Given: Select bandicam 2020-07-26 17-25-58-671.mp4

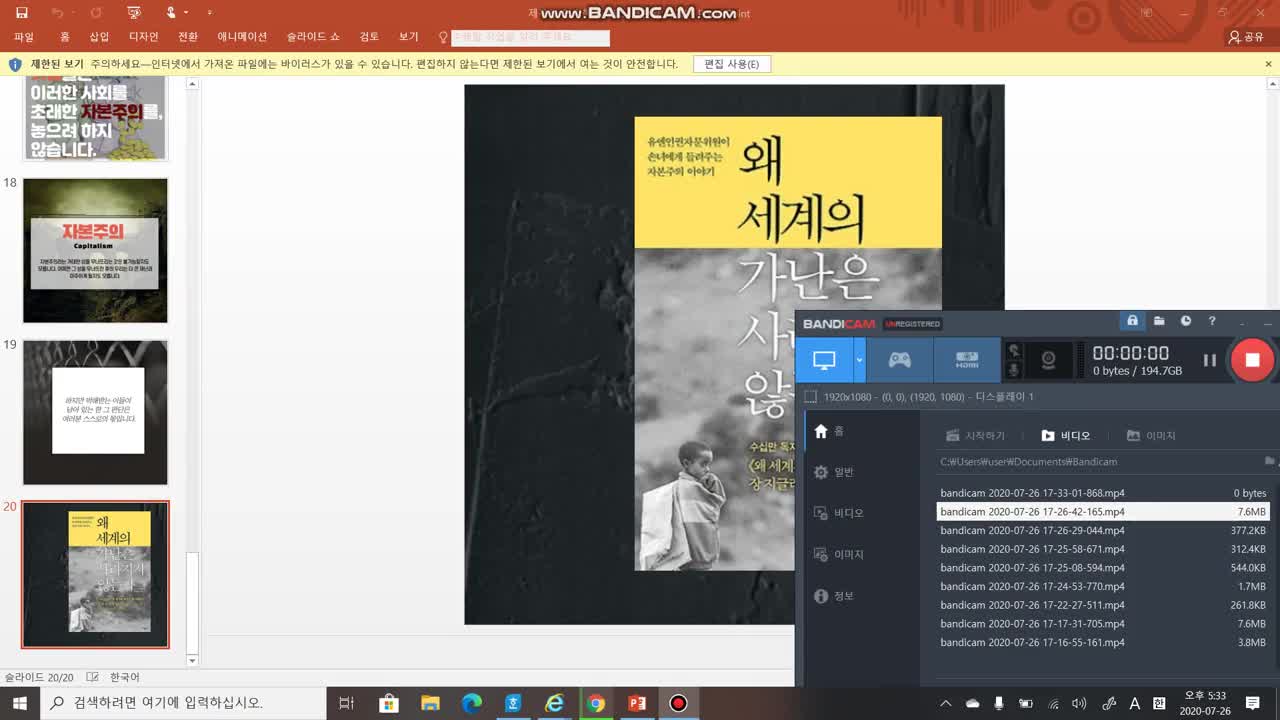Looking at the screenshot, I should (x=1103, y=549).
